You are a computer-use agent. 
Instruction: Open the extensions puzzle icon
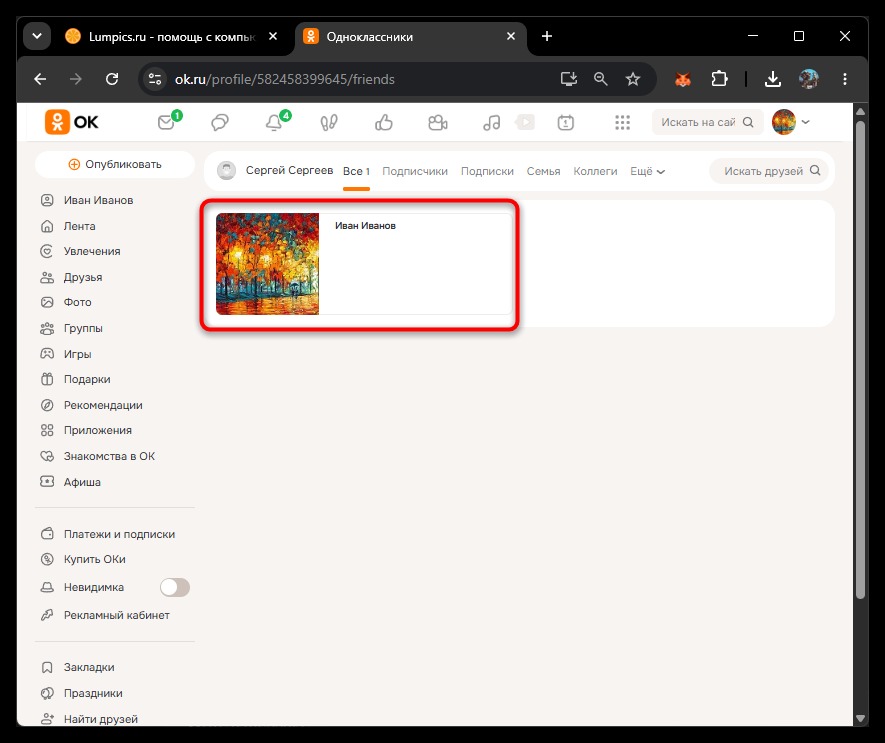click(x=719, y=79)
